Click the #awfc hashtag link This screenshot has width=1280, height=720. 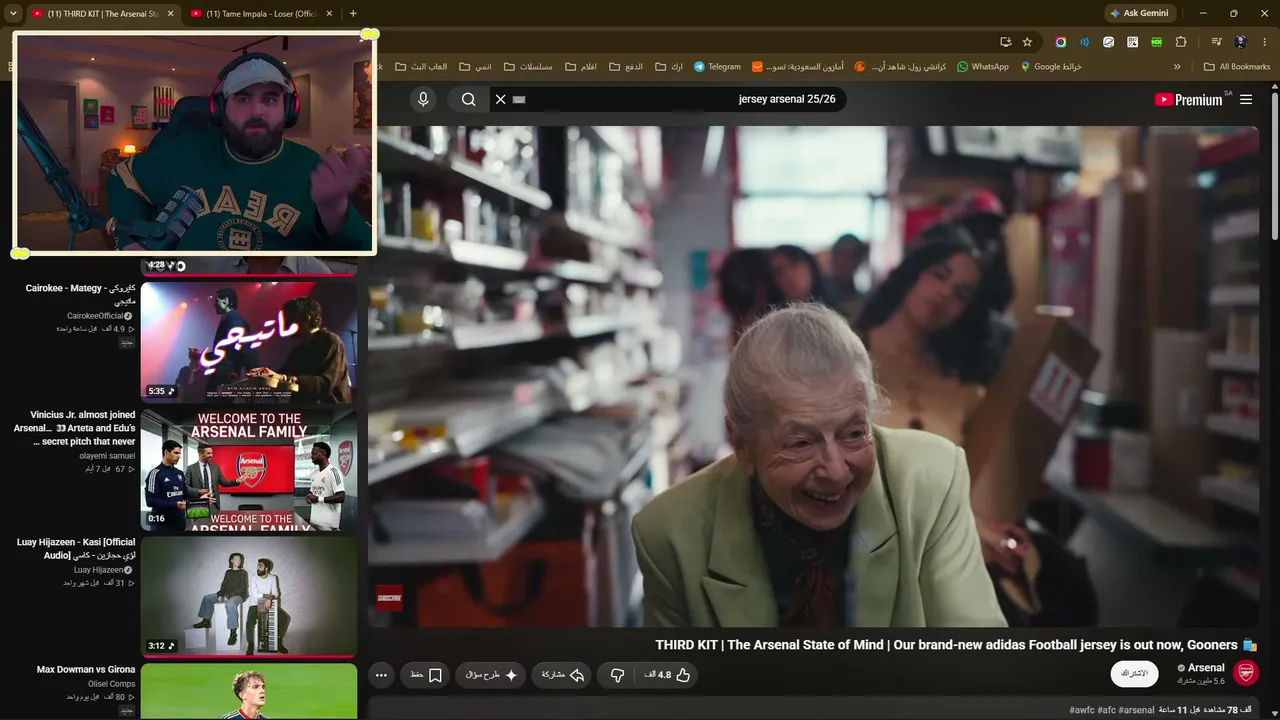[1081, 710]
